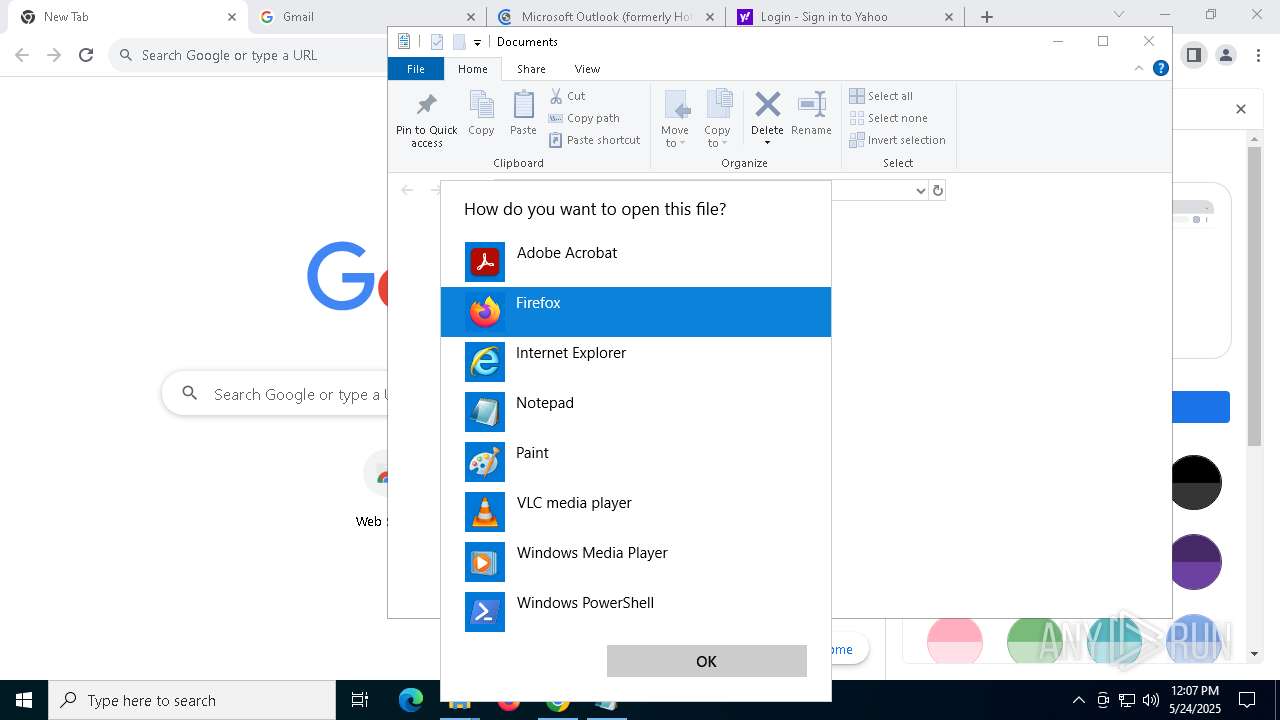This screenshot has height=720, width=1280.
Task: Open Task View on the taskbar
Action: [x=360, y=700]
